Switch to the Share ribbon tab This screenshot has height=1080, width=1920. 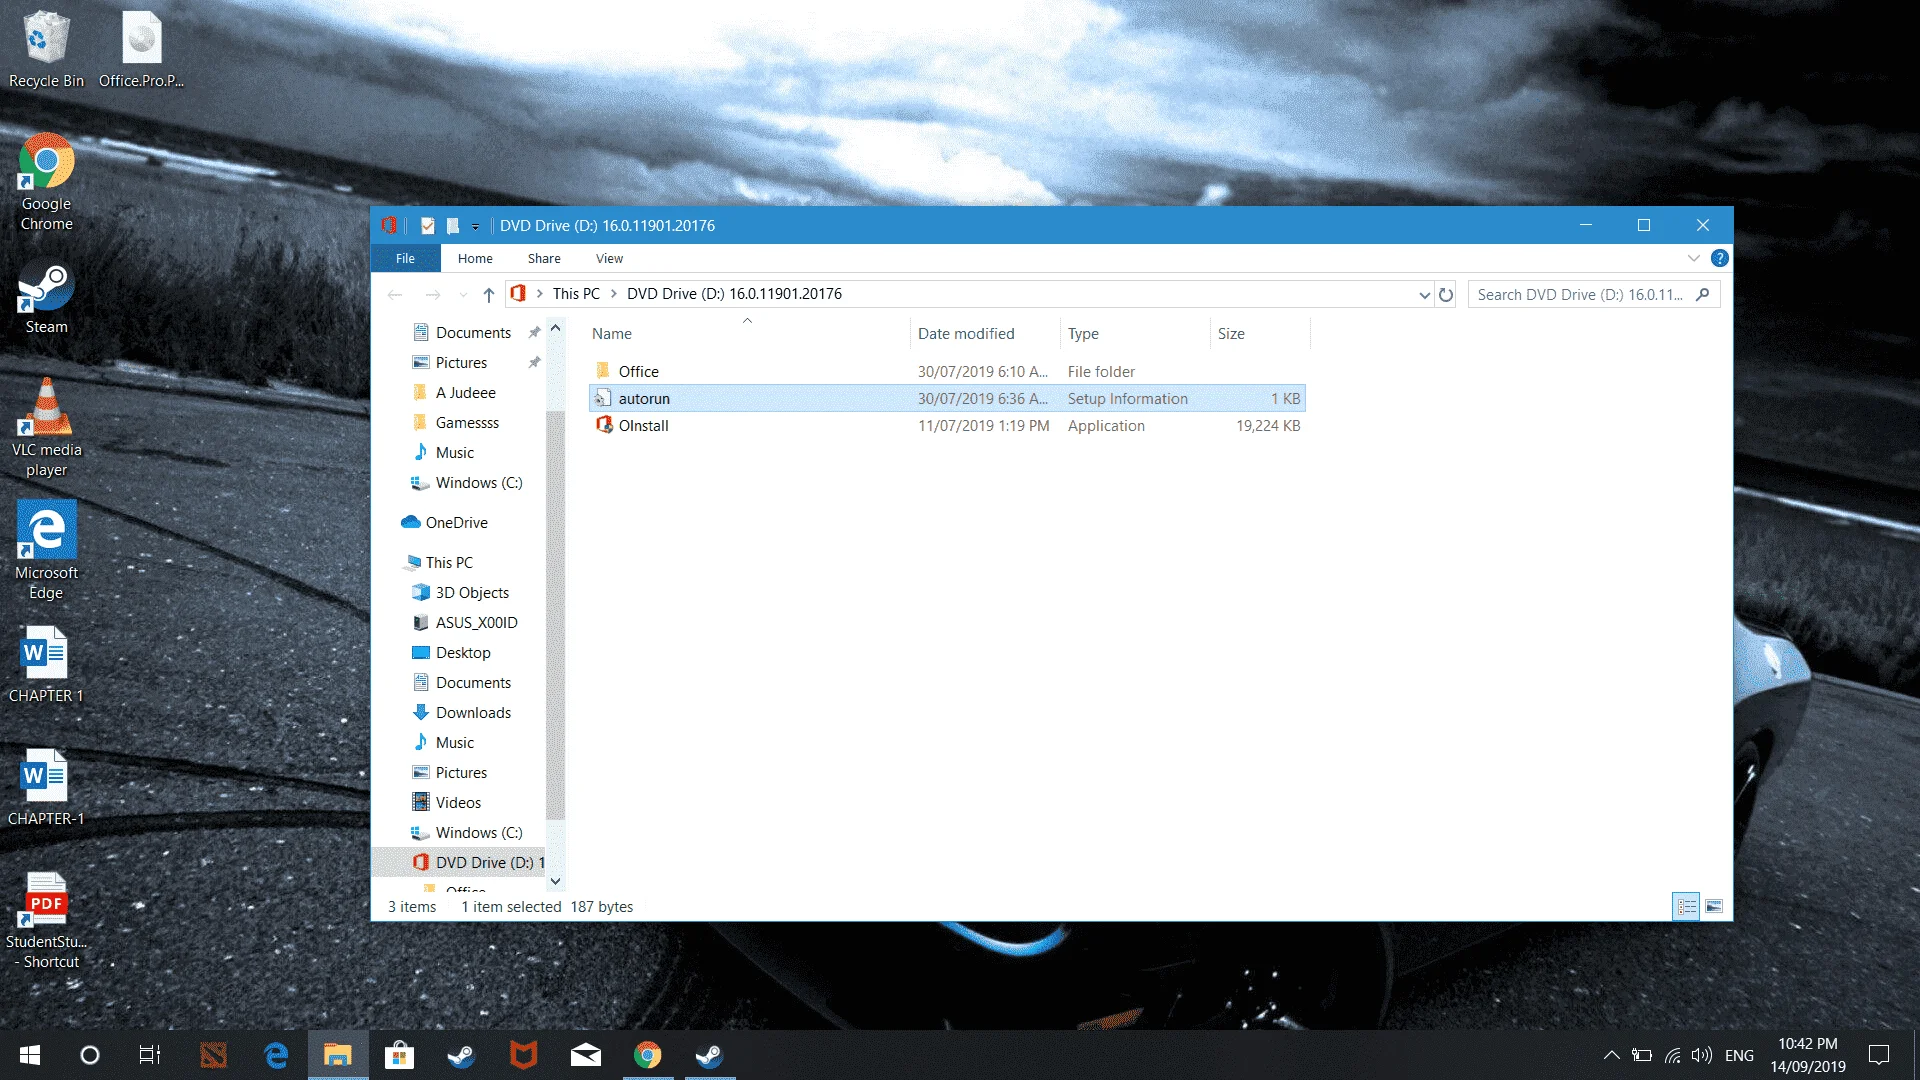click(x=544, y=258)
